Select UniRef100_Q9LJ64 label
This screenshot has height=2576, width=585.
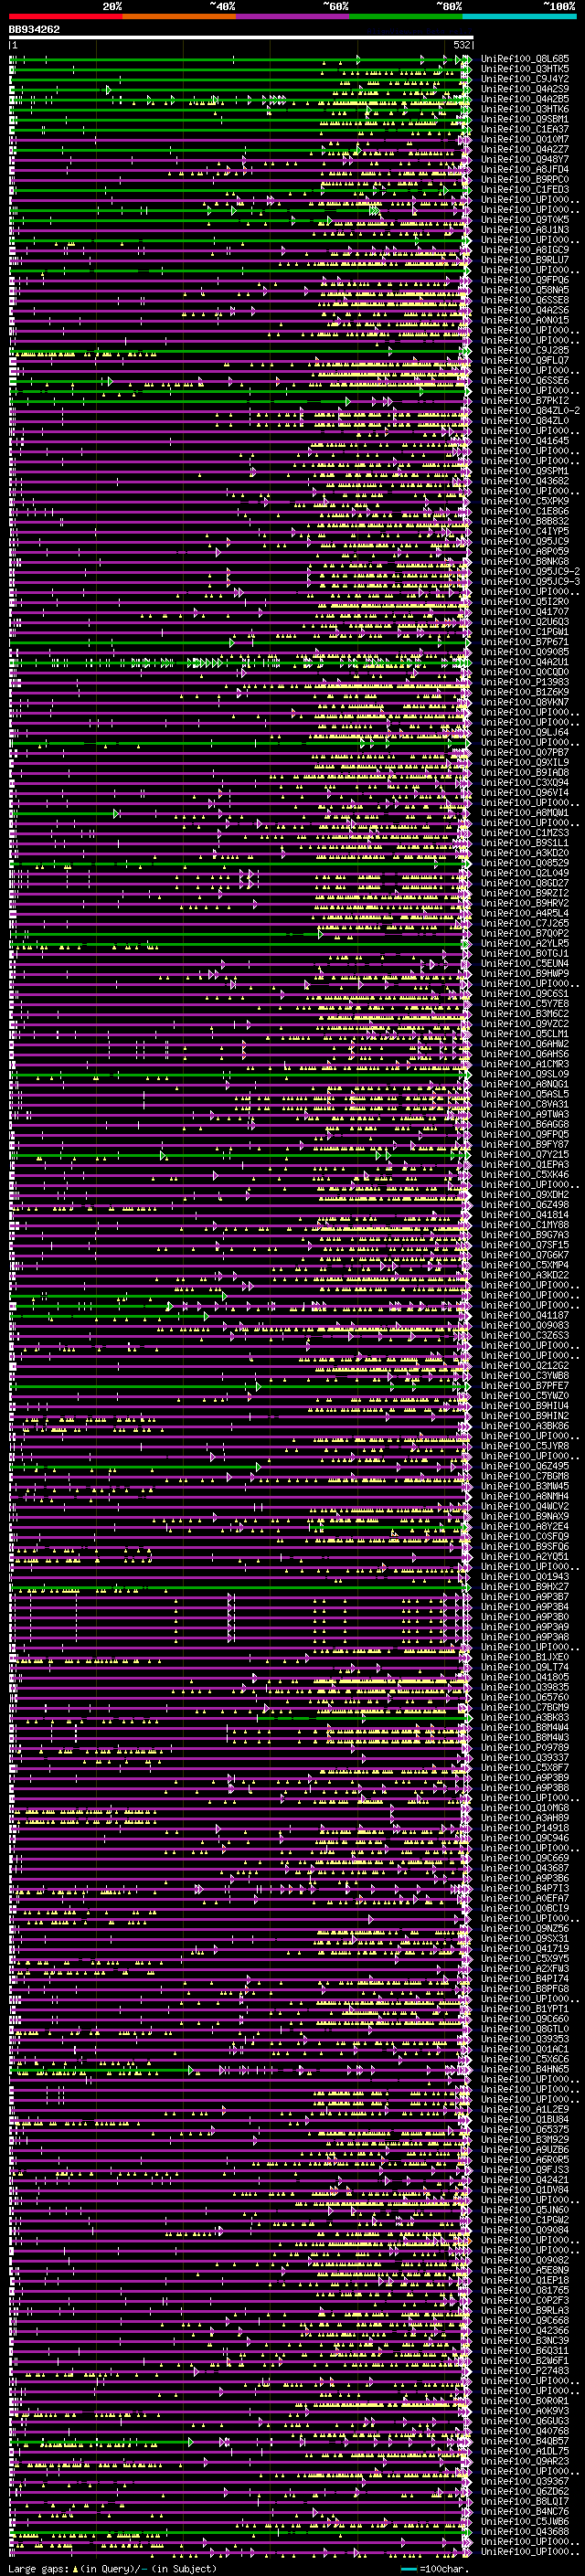tap(525, 732)
